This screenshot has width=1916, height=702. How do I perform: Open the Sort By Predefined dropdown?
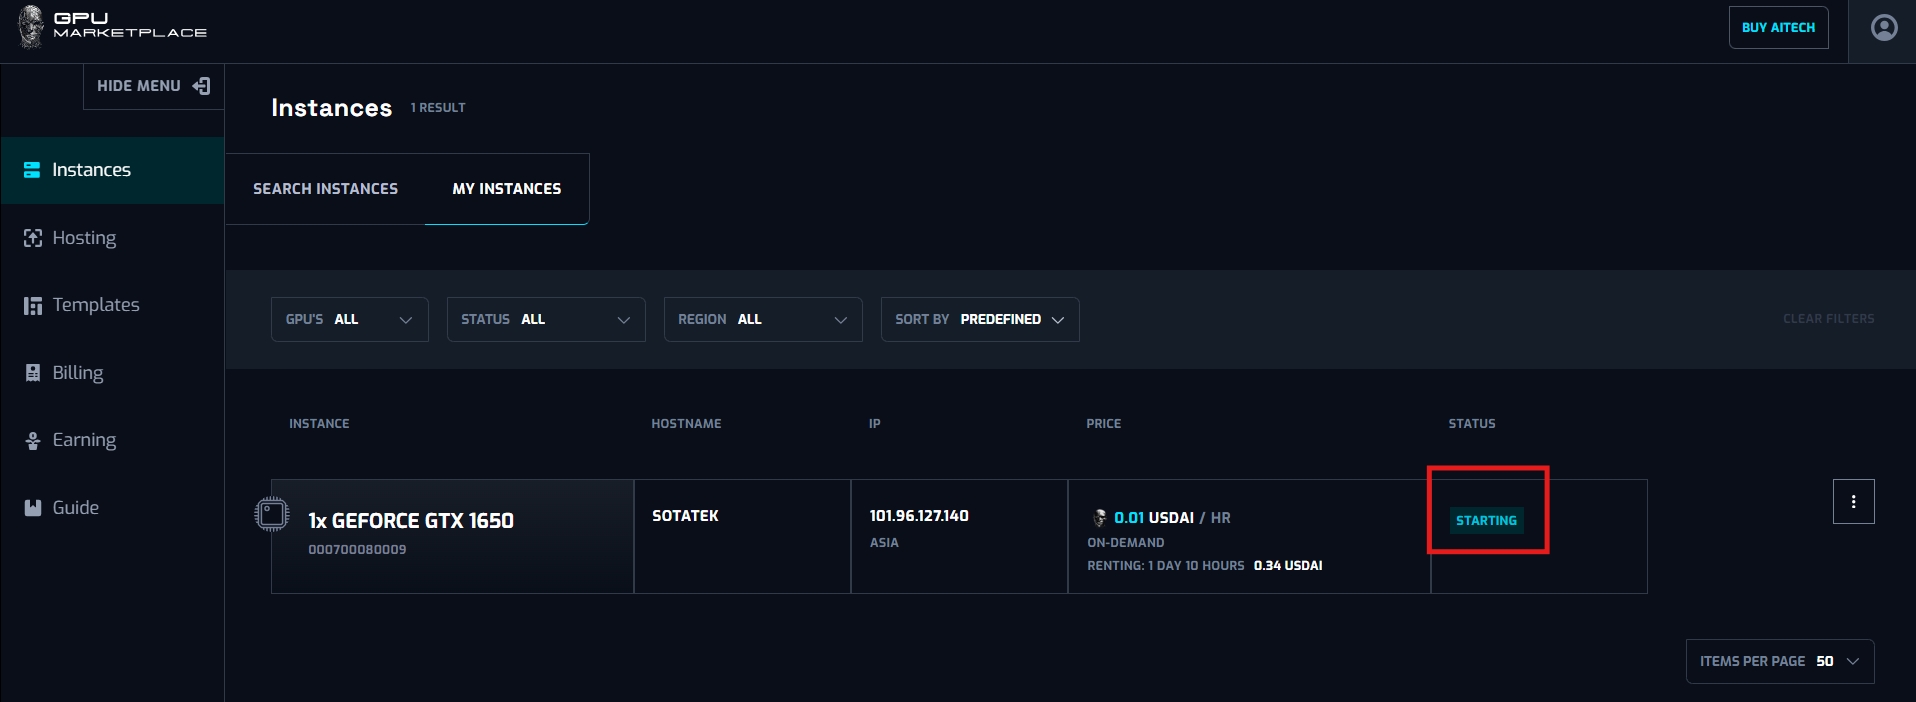979,320
